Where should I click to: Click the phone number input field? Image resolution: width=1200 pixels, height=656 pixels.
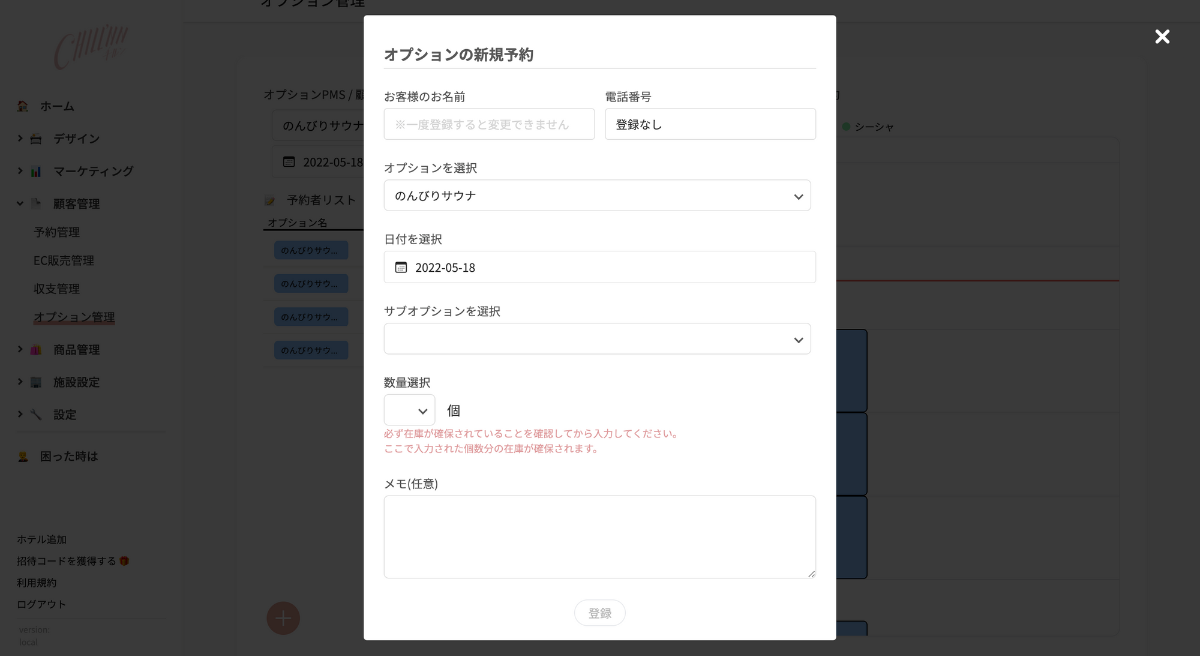(x=710, y=124)
